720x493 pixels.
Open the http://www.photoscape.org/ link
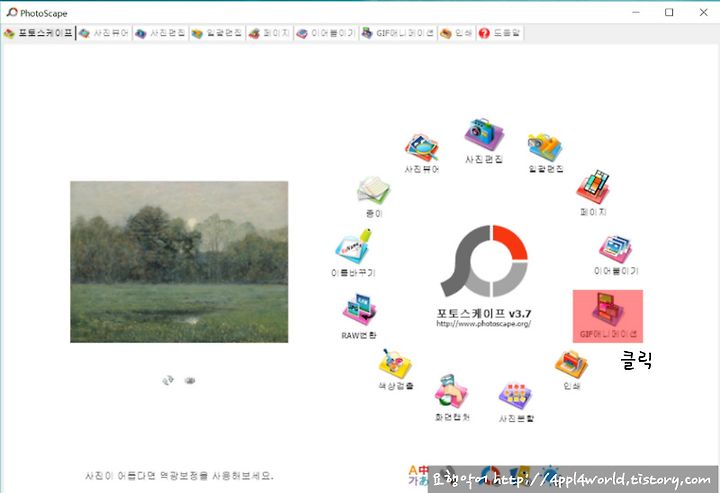pyautogui.click(x=484, y=324)
